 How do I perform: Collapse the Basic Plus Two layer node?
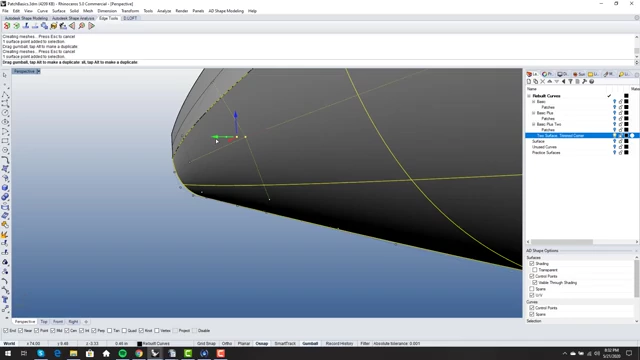(533, 124)
